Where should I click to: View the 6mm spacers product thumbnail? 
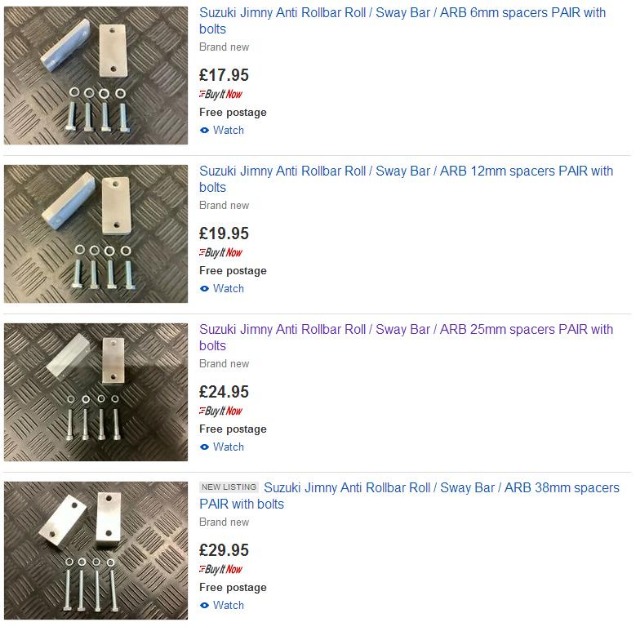point(96,76)
